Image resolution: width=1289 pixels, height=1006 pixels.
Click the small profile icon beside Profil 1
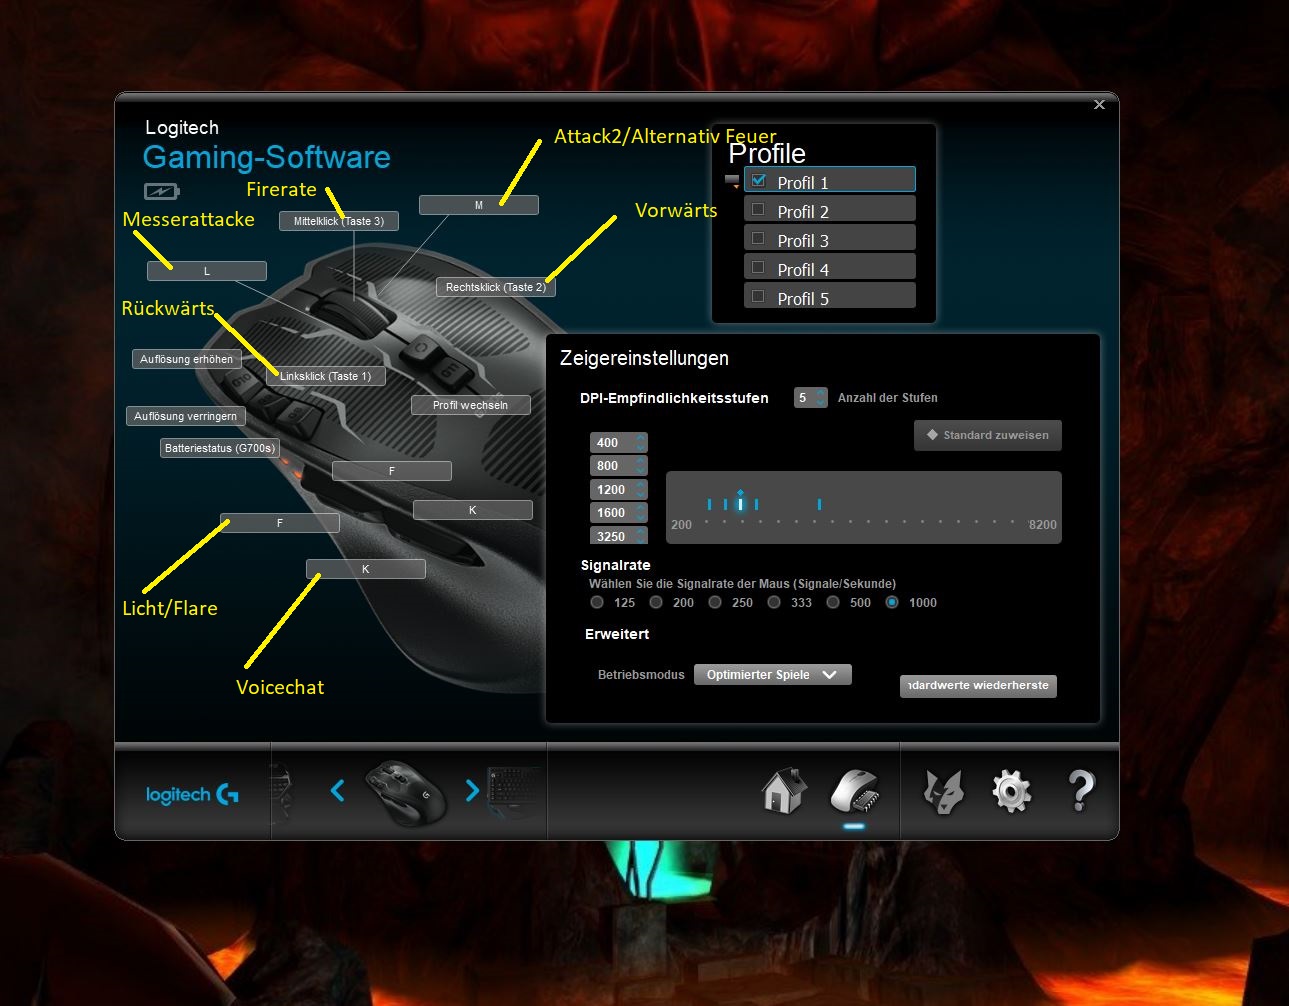click(732, 182)
